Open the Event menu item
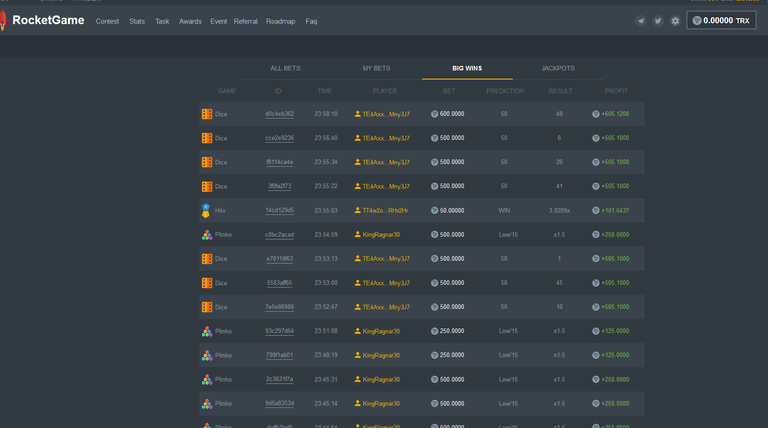The height and width of the screenshot is (428, 768). point(218,22)
